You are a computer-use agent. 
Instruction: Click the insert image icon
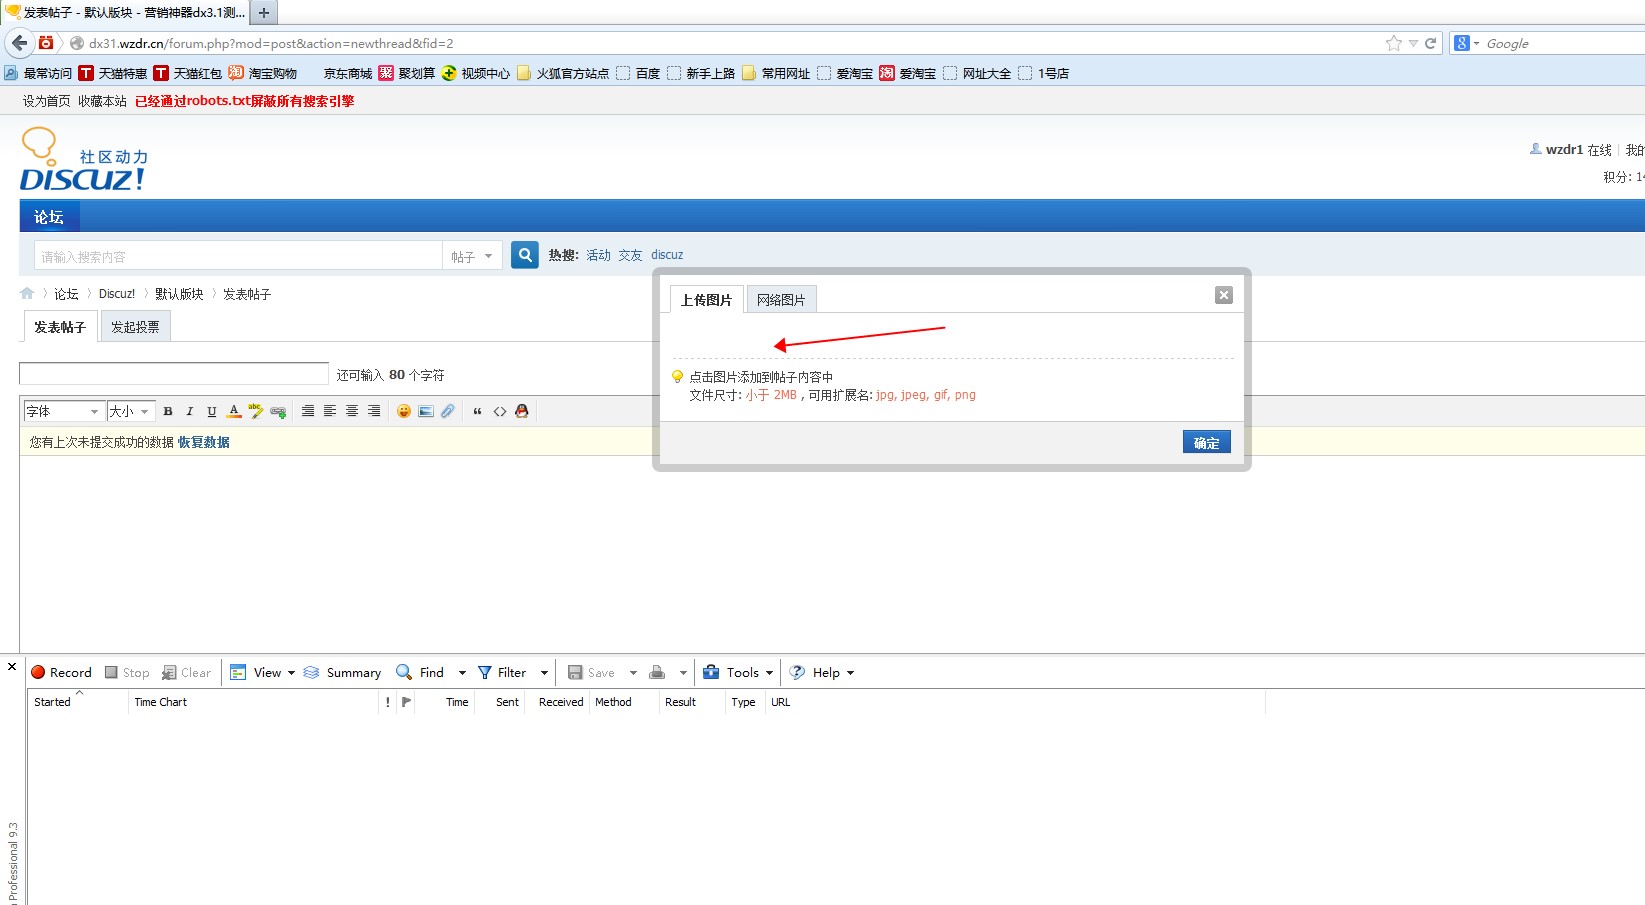click(x=426, y=411)
